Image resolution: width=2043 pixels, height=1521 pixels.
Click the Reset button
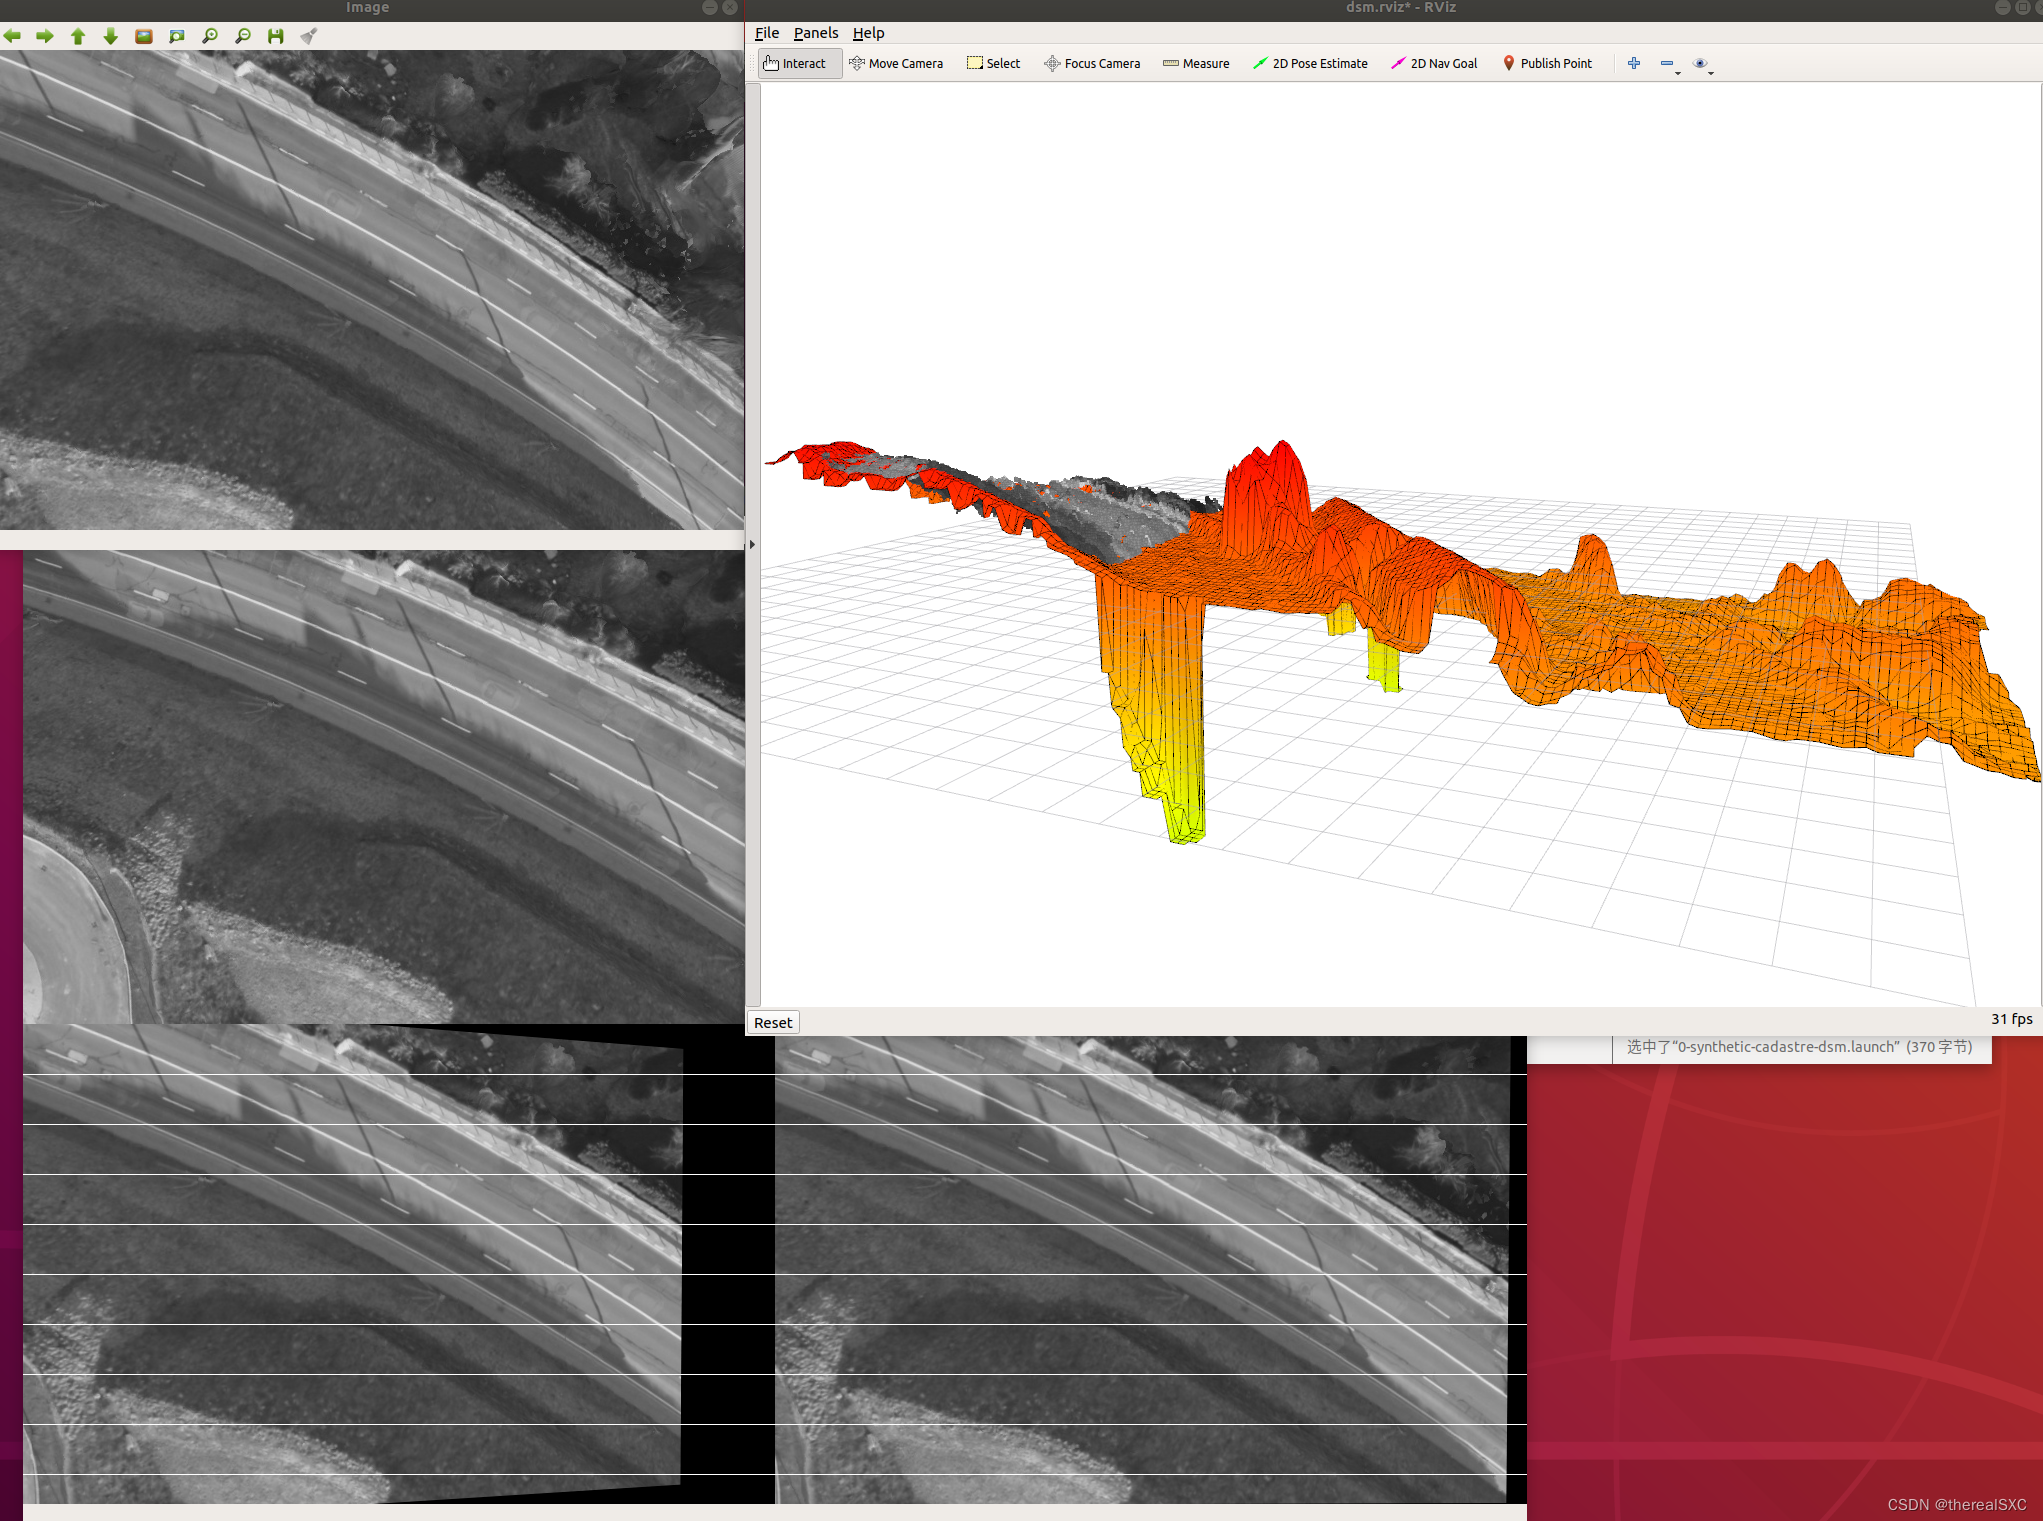pyautogui.click(x=772, y=1022)
